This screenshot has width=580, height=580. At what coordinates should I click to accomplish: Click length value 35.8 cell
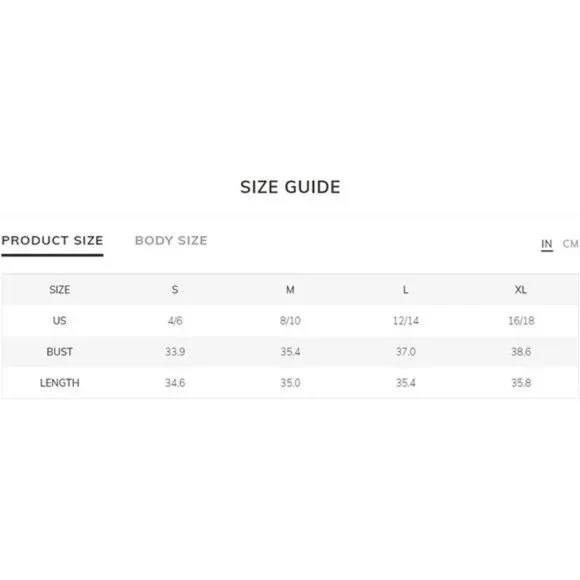(521, 383)
